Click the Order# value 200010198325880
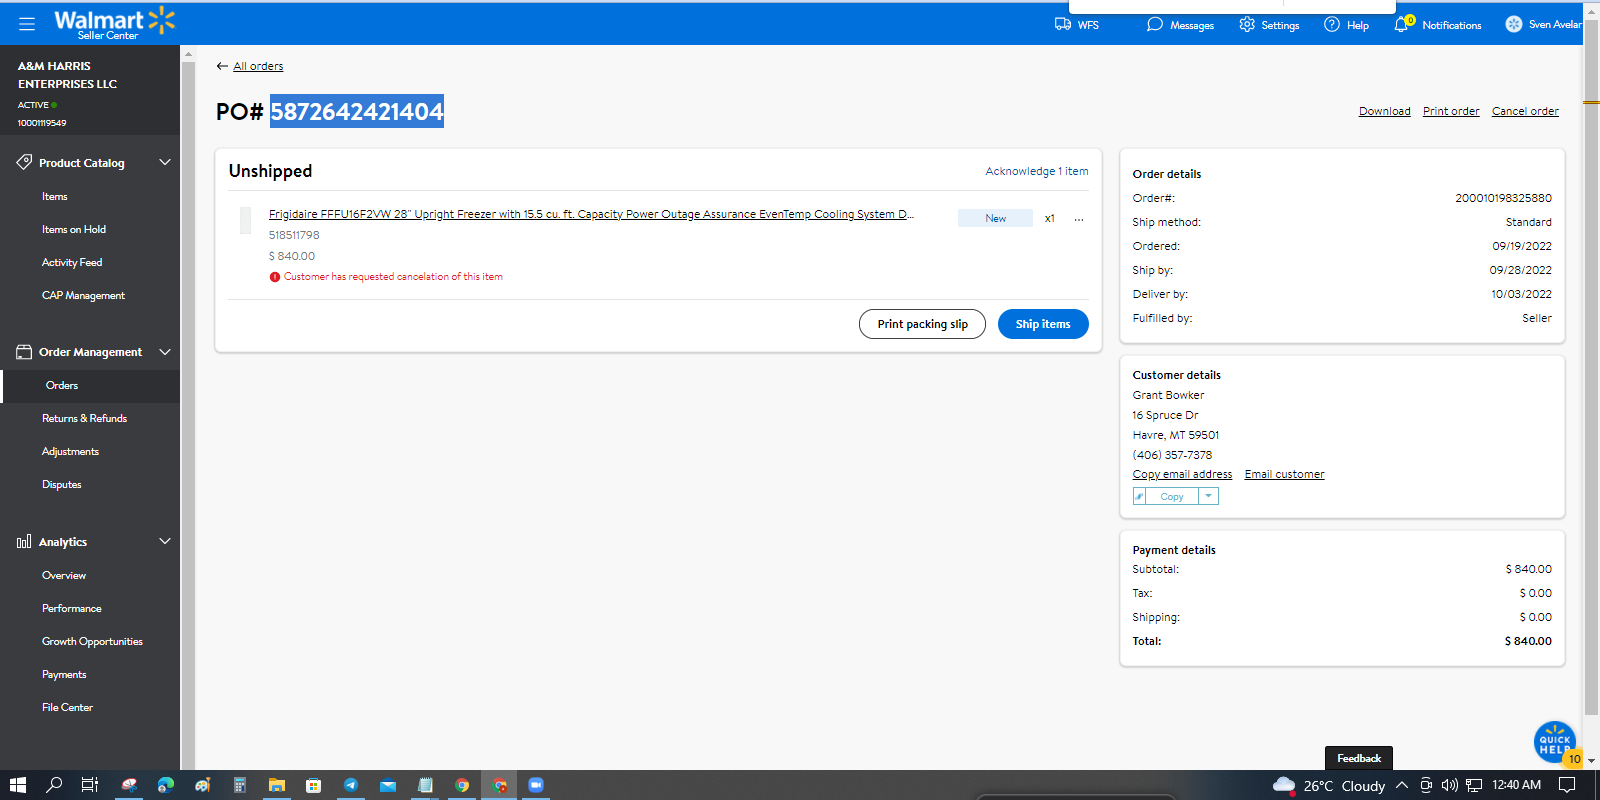Image resolution: width=1600 pixels, height=800 pixels. tap(1503, 198)
